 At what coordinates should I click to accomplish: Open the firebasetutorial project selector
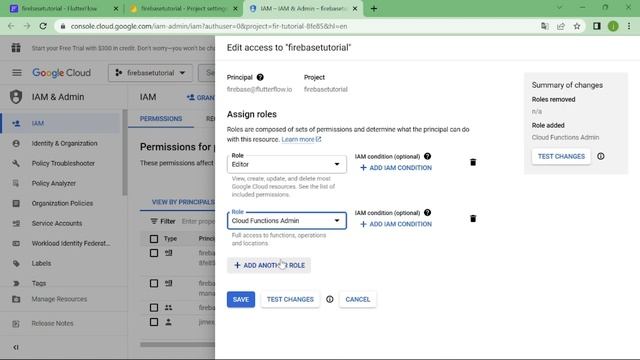150,73
